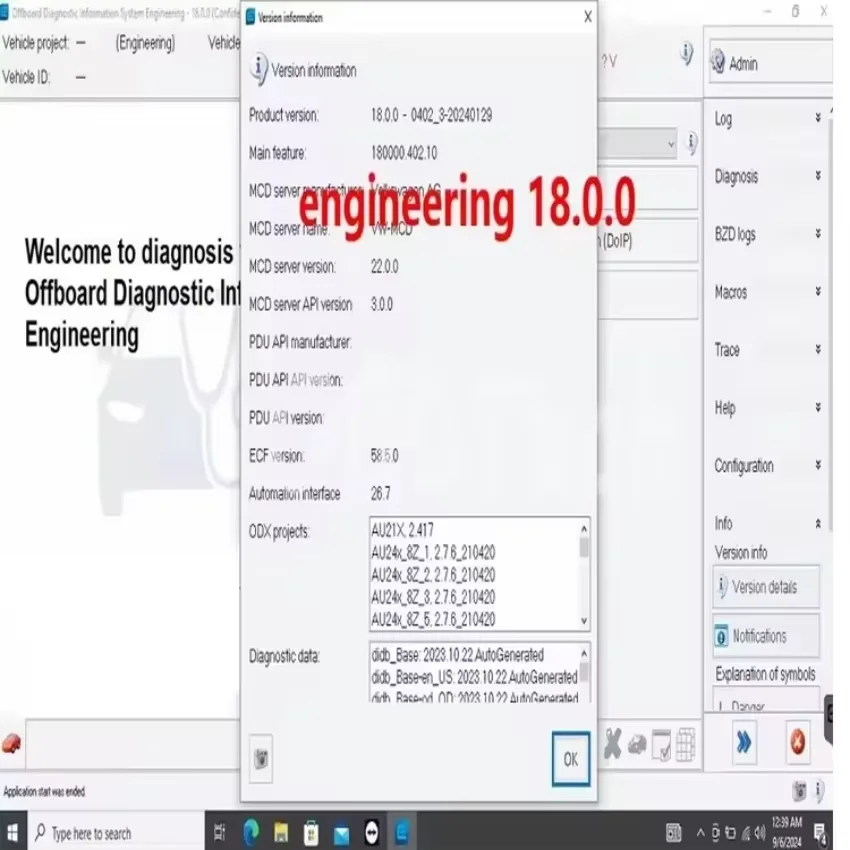Click the checklist window toolbar icon
Image resolution: width=850 pixels, height=850 pixels.
[661, 745]
